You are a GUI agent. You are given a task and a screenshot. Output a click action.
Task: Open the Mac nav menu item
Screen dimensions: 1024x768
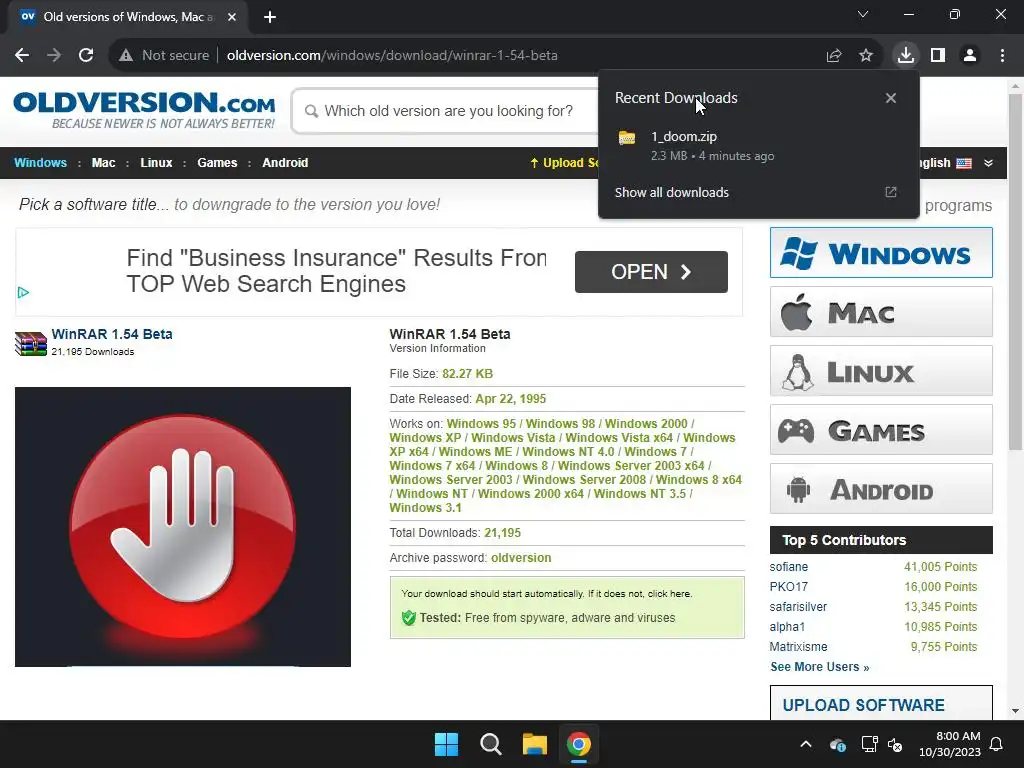(x=103, y=163)
